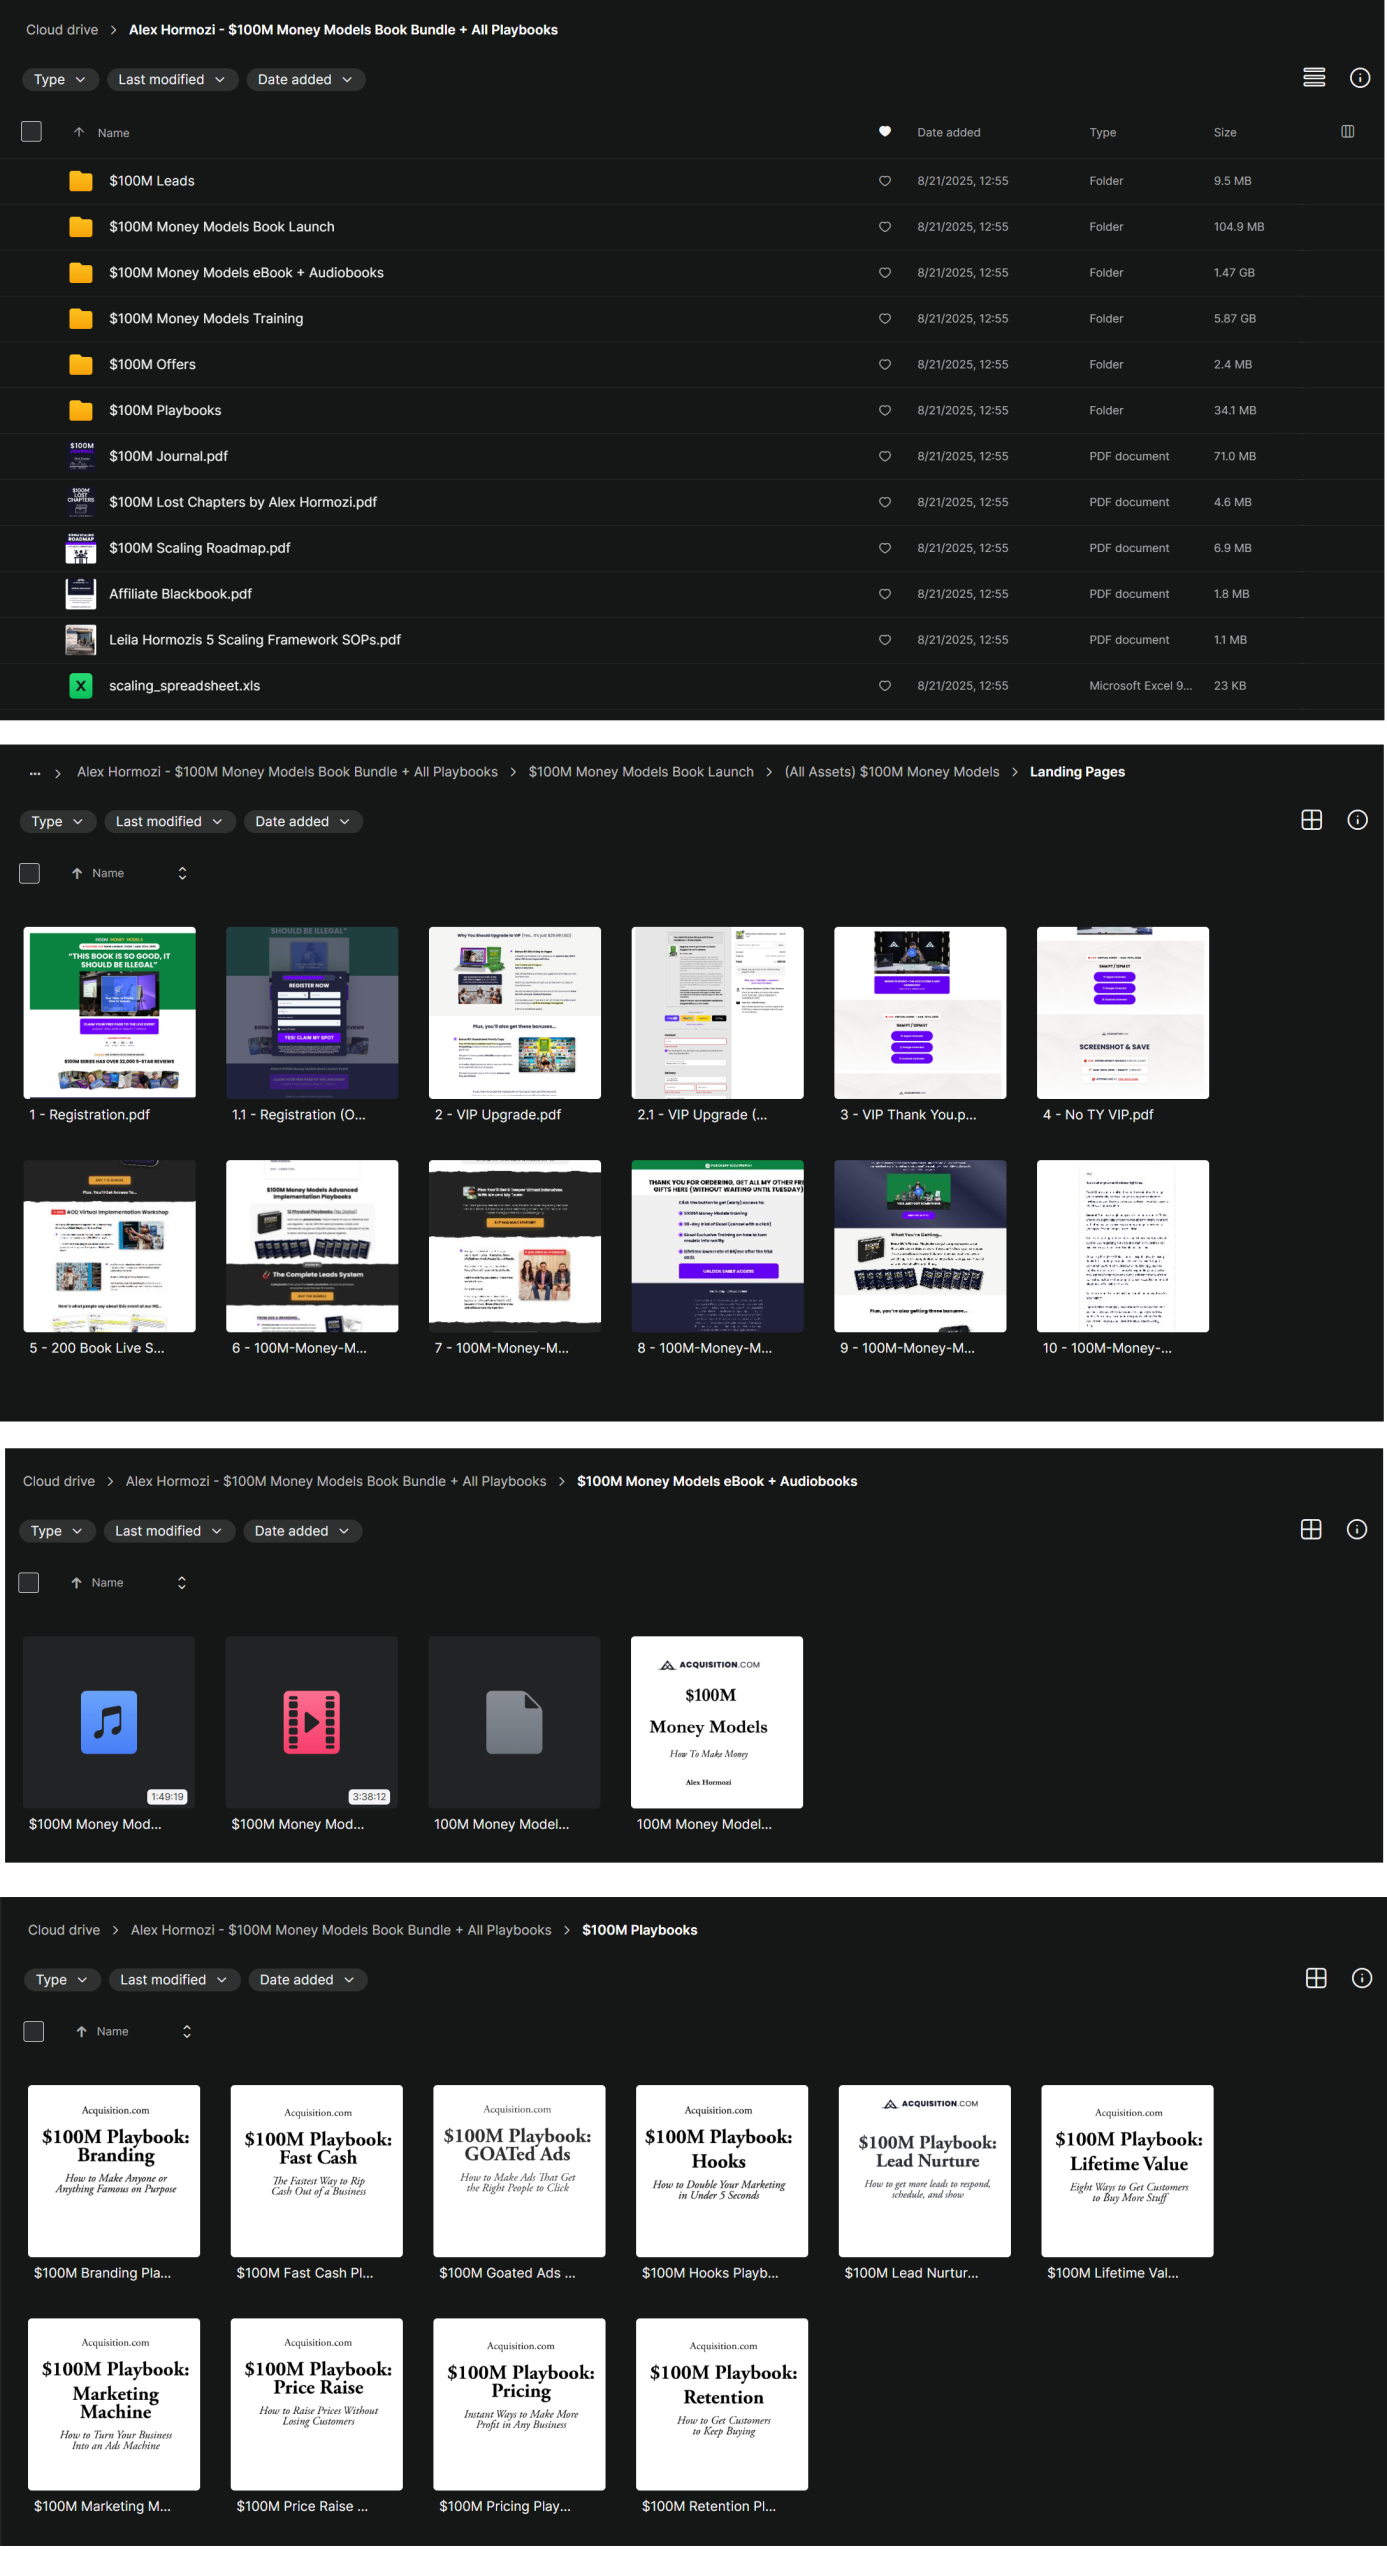This screenshot has height=2560, width=1387.
Task: Open info icon in eBook + Audiobooks panel
Action: pos(1356,1529)
